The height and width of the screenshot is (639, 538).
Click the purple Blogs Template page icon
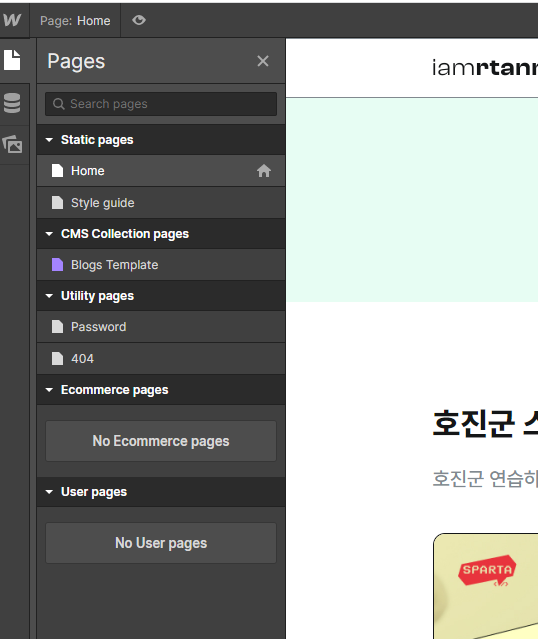point(57,265)
